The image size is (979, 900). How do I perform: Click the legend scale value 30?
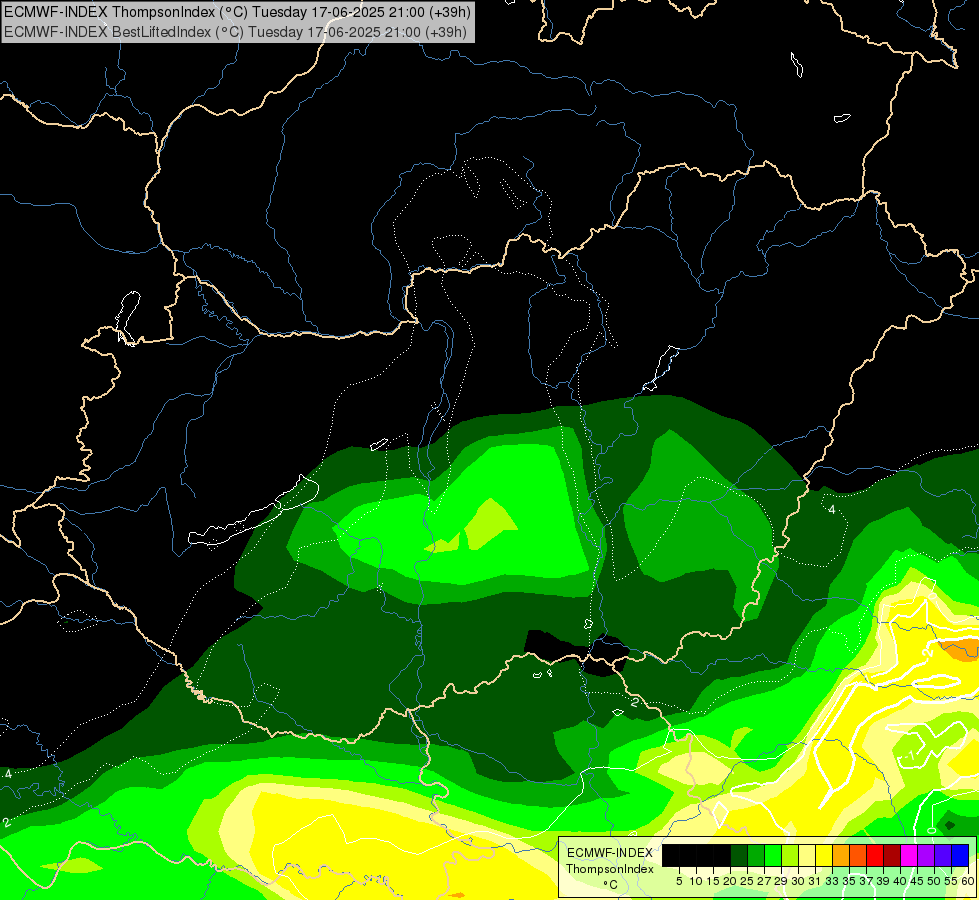(798, 881)
